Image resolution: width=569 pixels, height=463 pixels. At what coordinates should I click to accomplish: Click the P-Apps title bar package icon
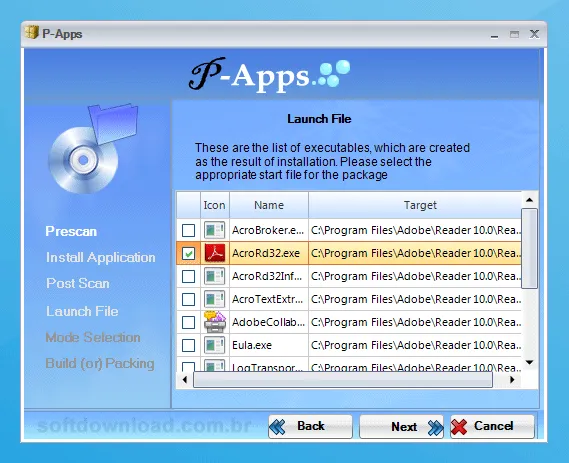[32, 32]
